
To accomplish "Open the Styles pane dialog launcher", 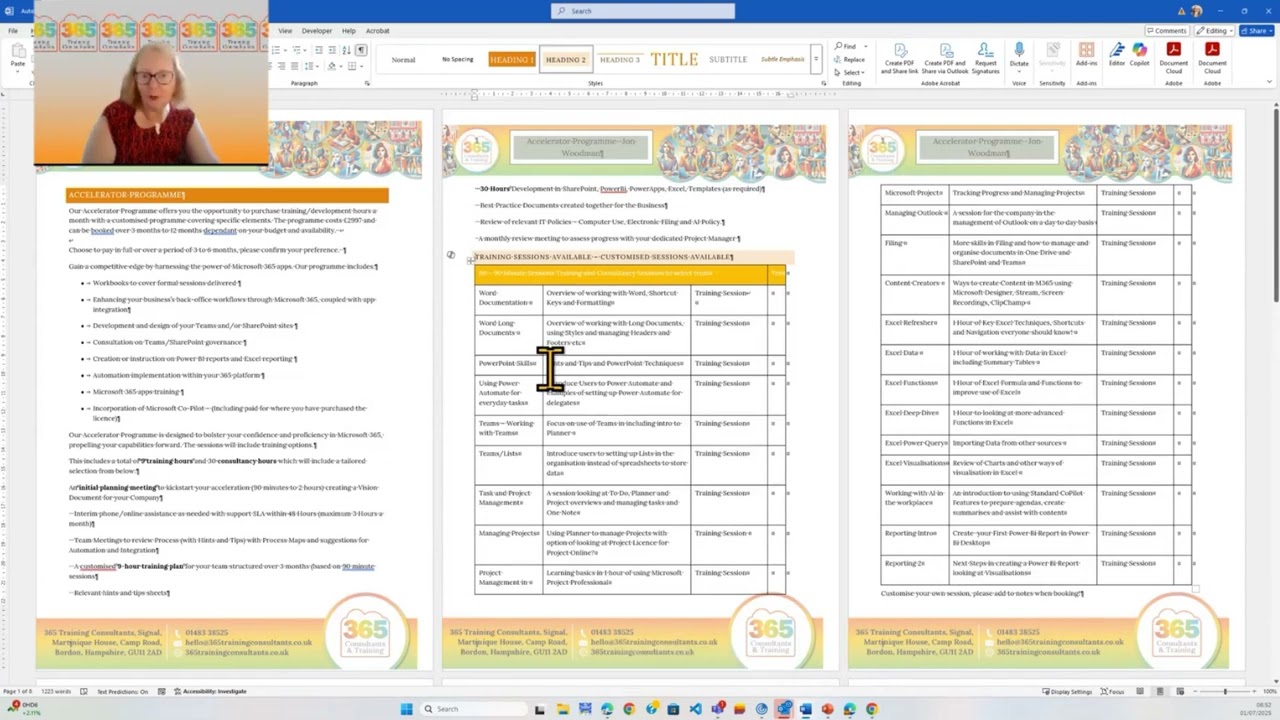I will [822, 83].
